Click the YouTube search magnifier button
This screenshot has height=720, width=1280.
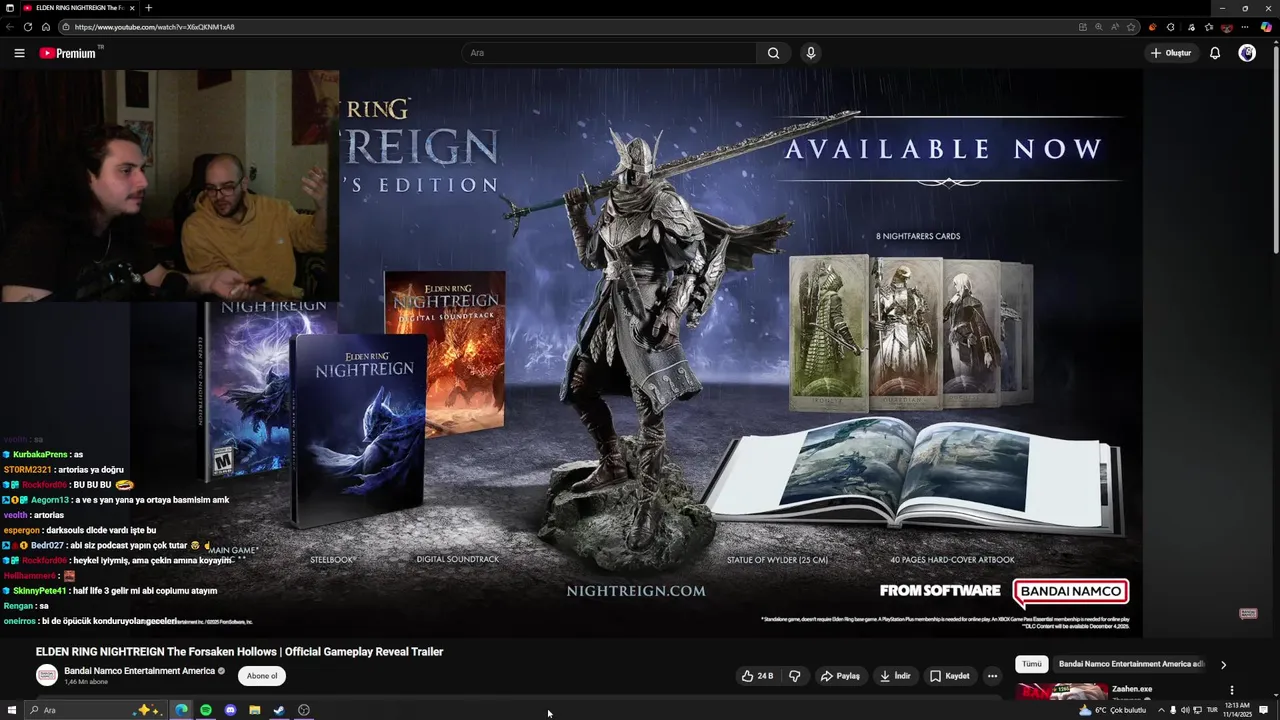773,53
